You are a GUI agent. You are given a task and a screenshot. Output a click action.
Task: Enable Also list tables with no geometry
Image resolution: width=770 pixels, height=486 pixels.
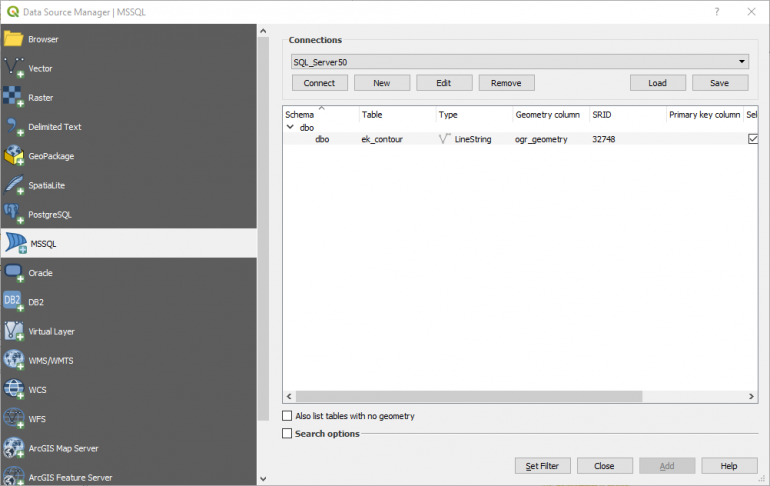288,416
